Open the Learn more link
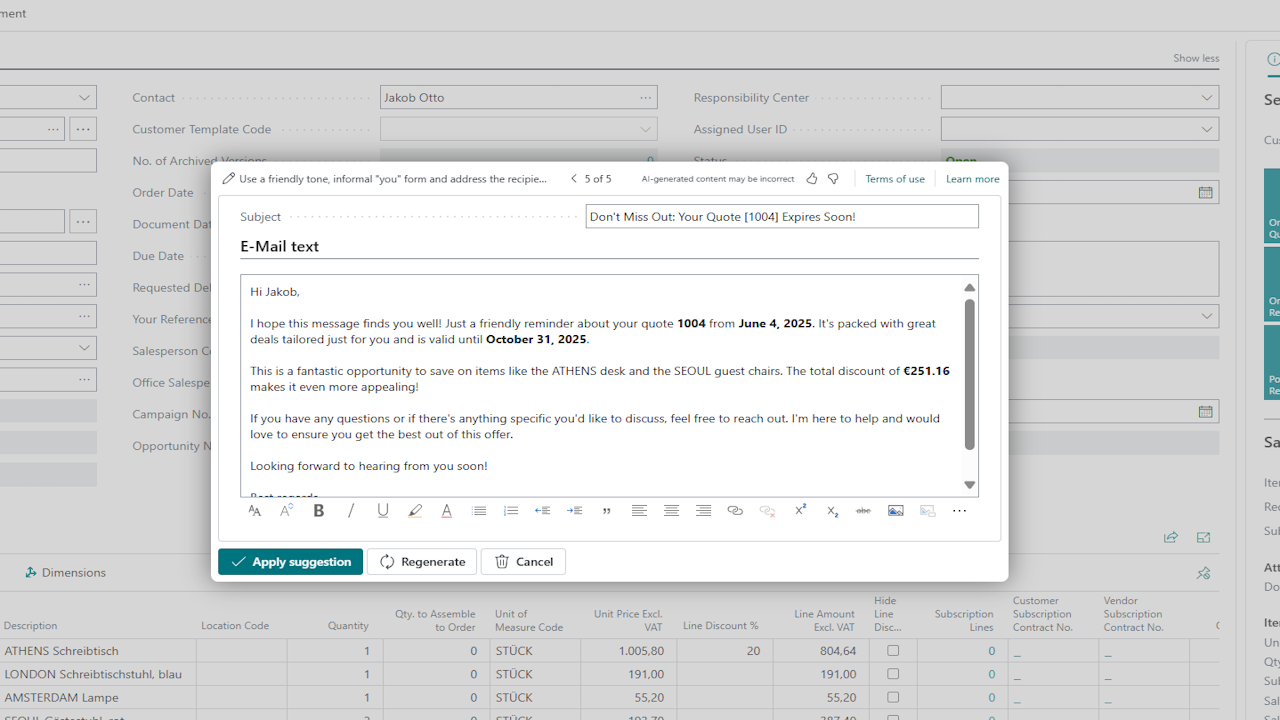 coord(972,179)
